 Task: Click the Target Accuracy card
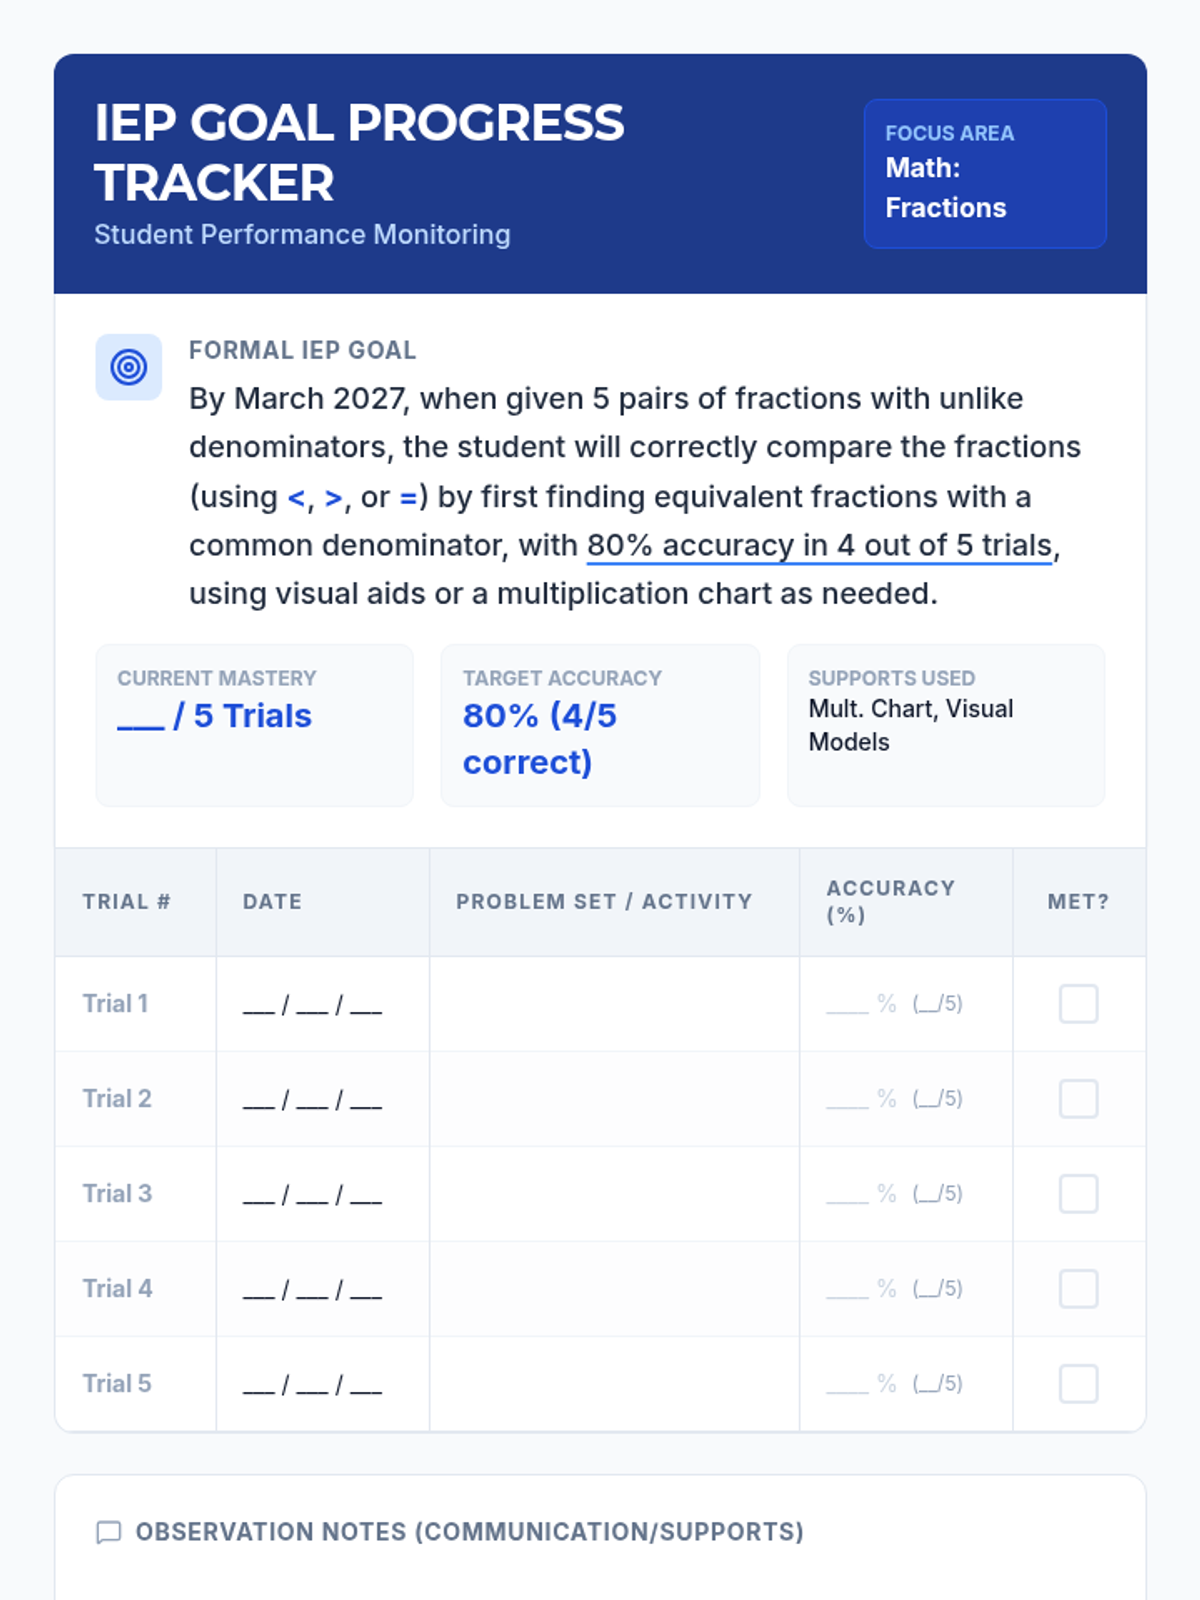[x=600, y=725]
